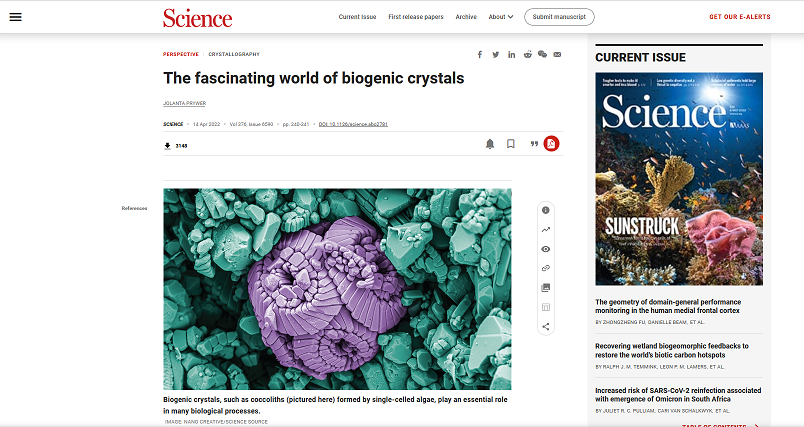This screenshot has height=427, width=804.
Task: Click the article title heading
Action: 314,78
